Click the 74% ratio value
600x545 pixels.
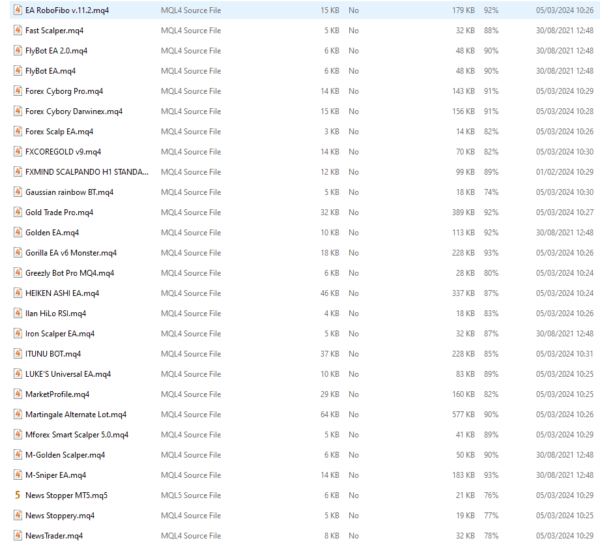pyautogui.click(x=491, y=192)
